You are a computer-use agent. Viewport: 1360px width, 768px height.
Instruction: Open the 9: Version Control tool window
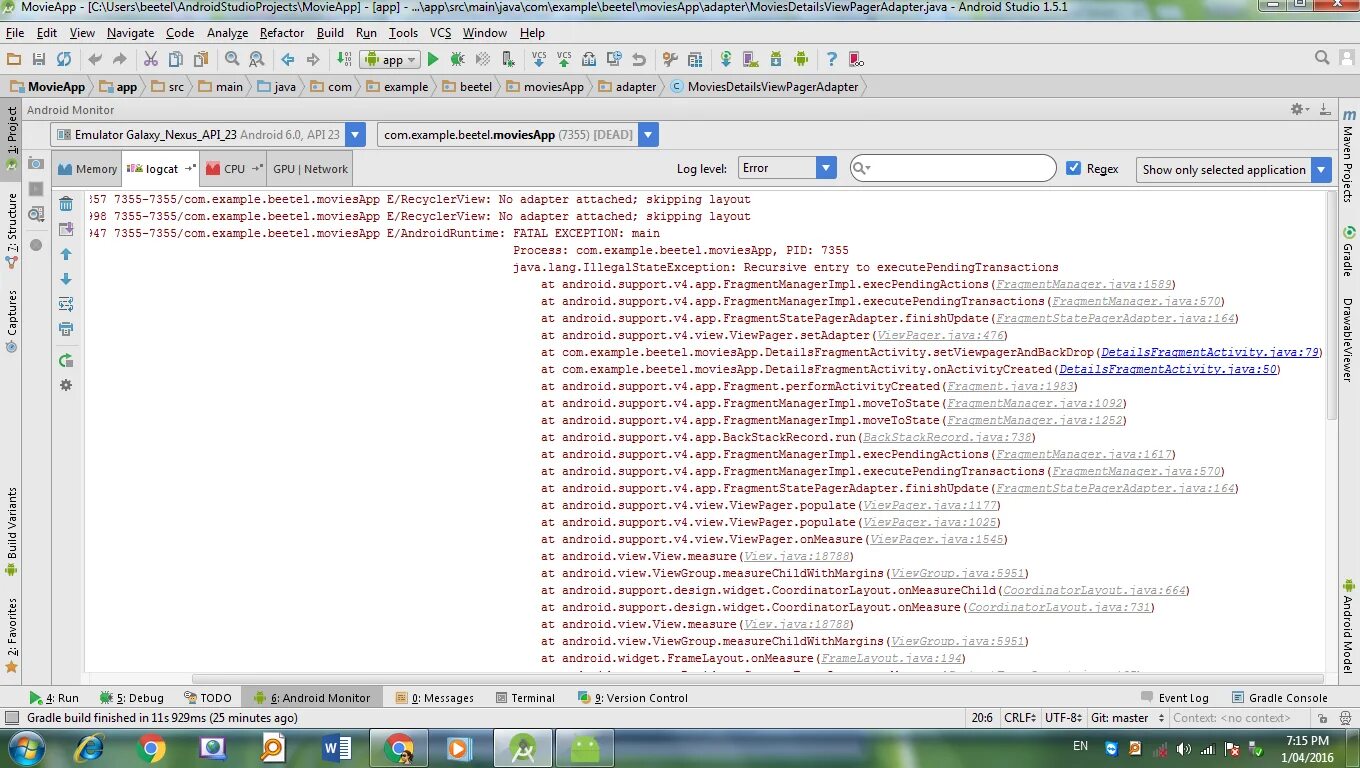[x=633, y=698]
